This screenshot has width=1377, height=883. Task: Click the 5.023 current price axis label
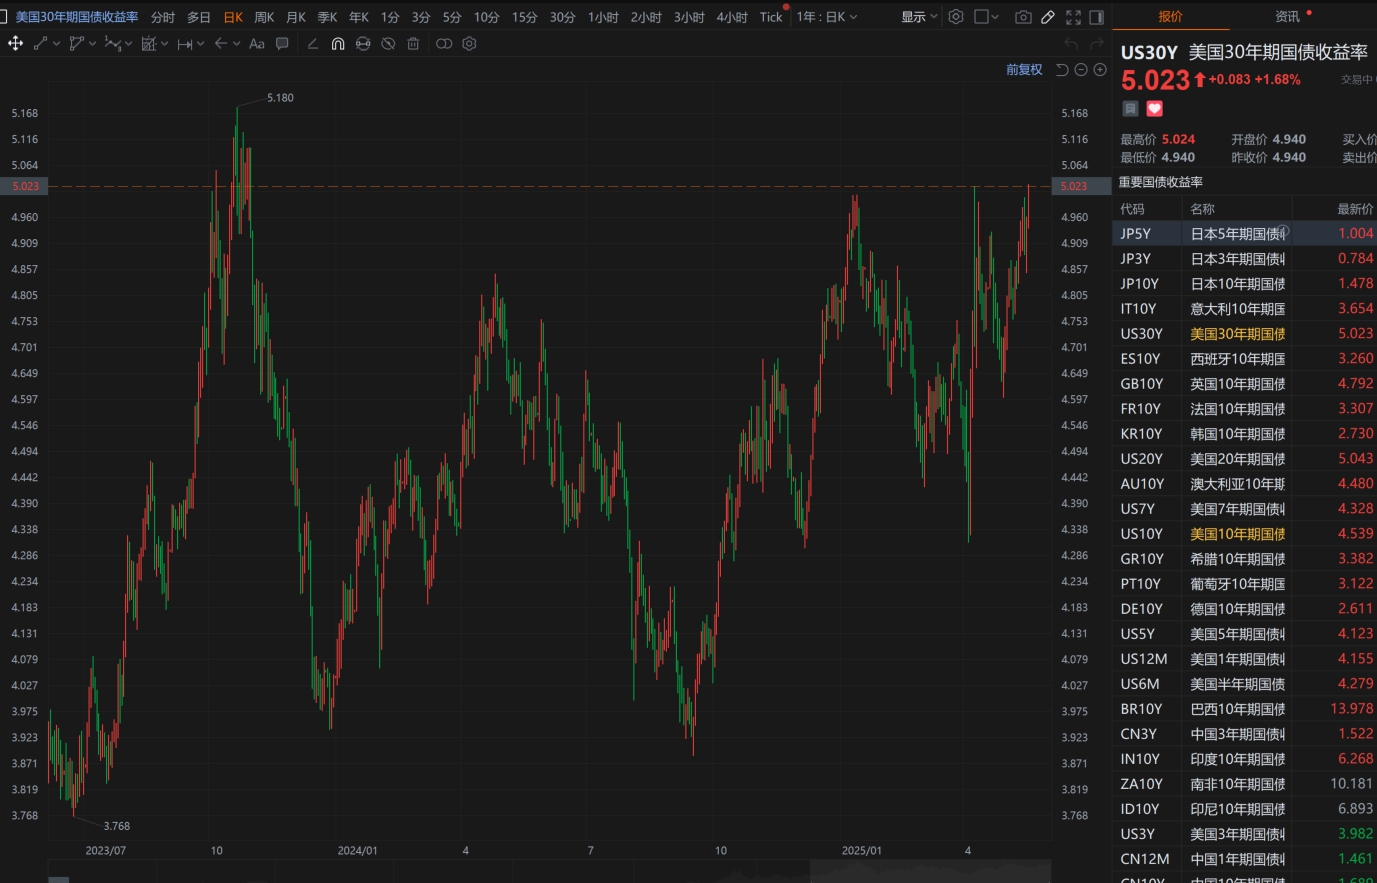(1074, 186)
